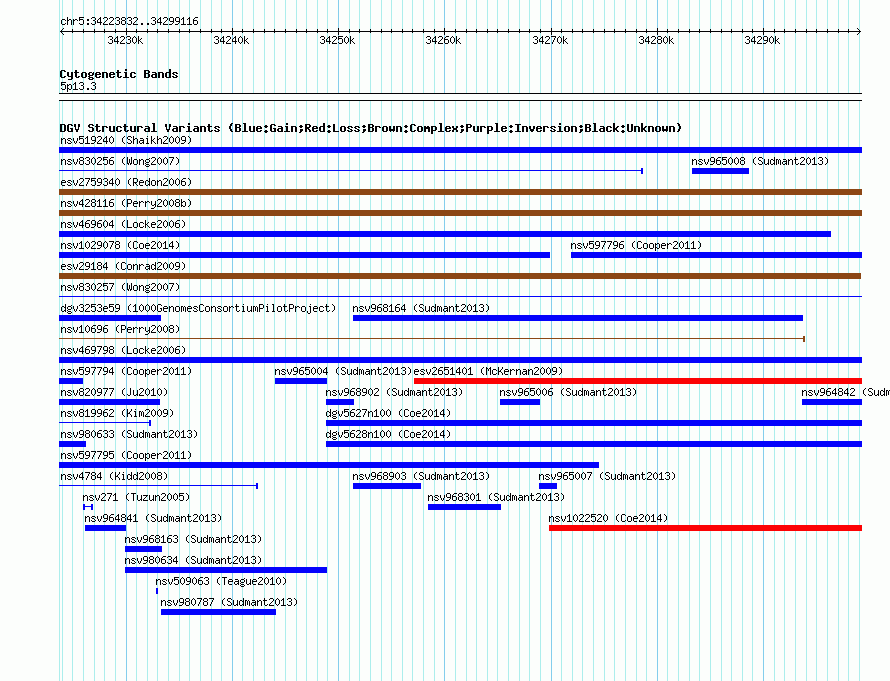This screenshot has height=681, width=890.
Task: Click the esv2759340 (Redon2006) label
Action: tap(126, 182)
